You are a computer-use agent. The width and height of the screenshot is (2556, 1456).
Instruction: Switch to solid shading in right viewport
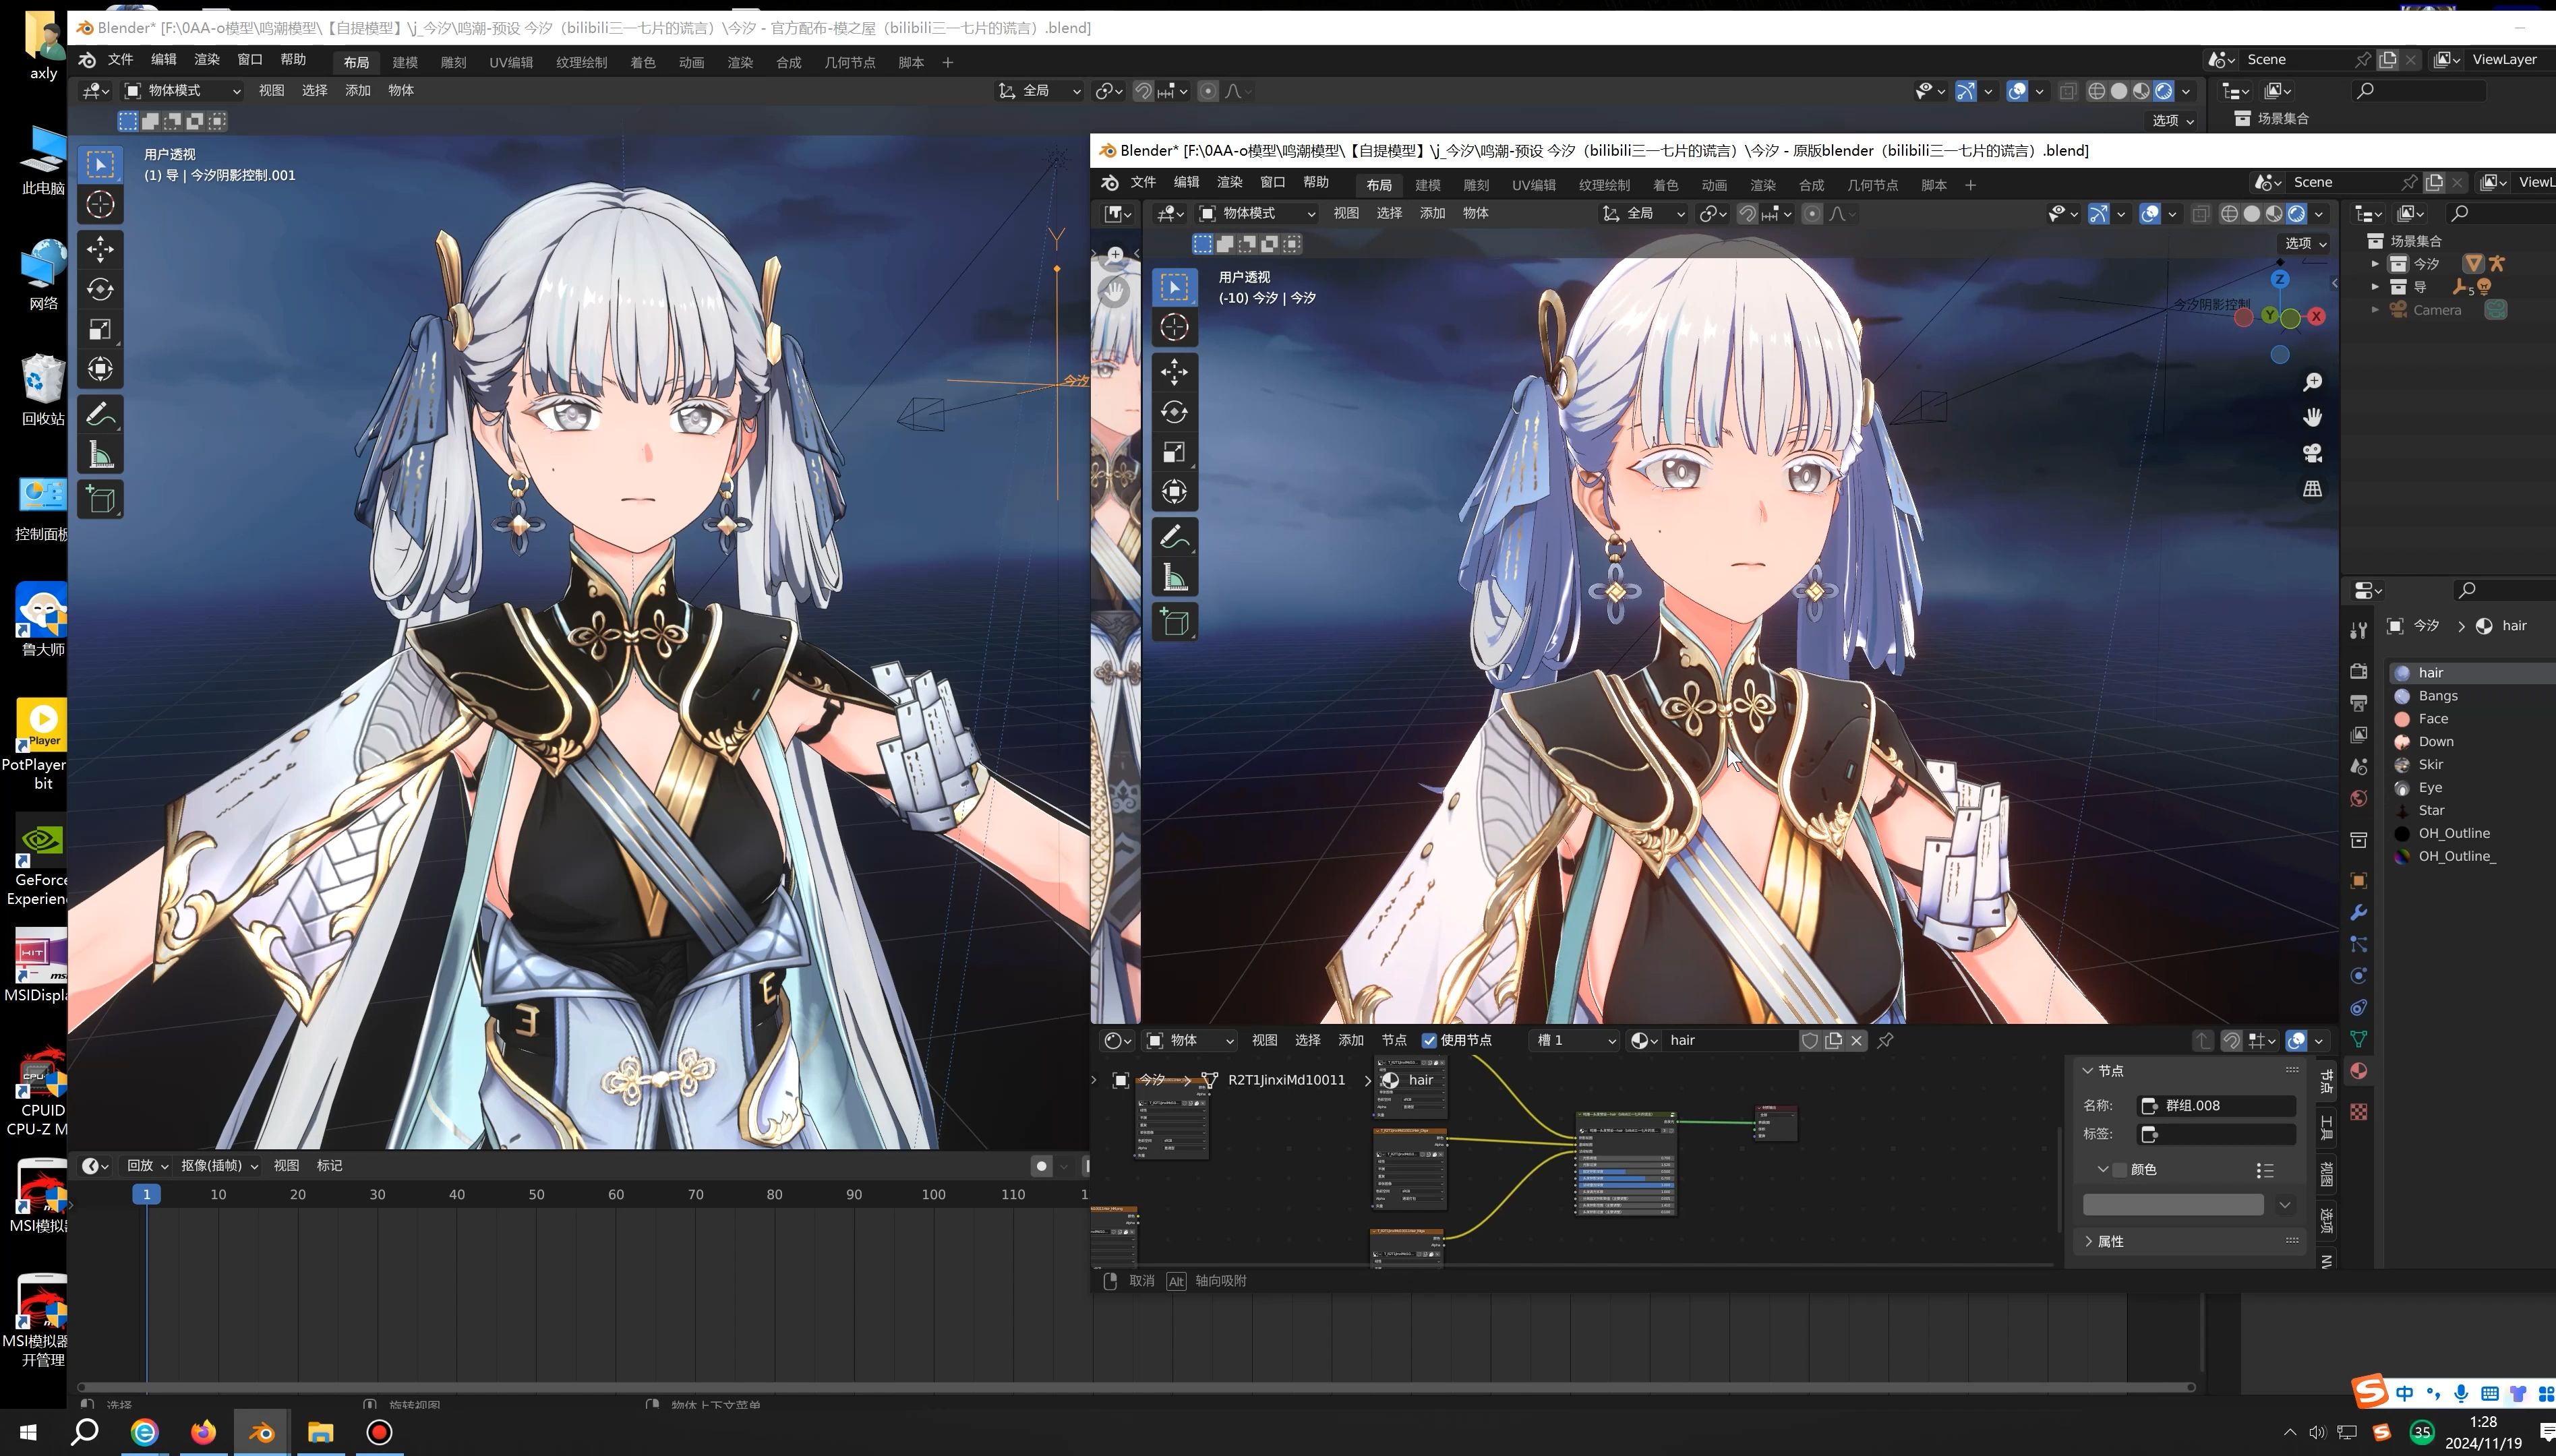(x=2251, y=214)
